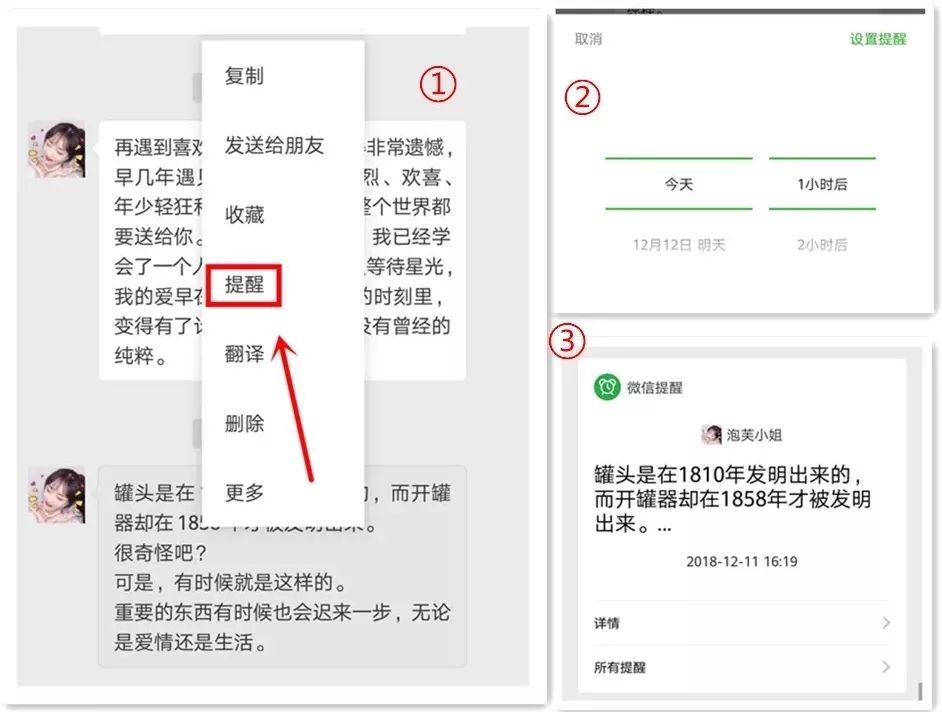Choose 收藏 to favorite the message
This screenshot has width=942, height=712.
point(246,214)
